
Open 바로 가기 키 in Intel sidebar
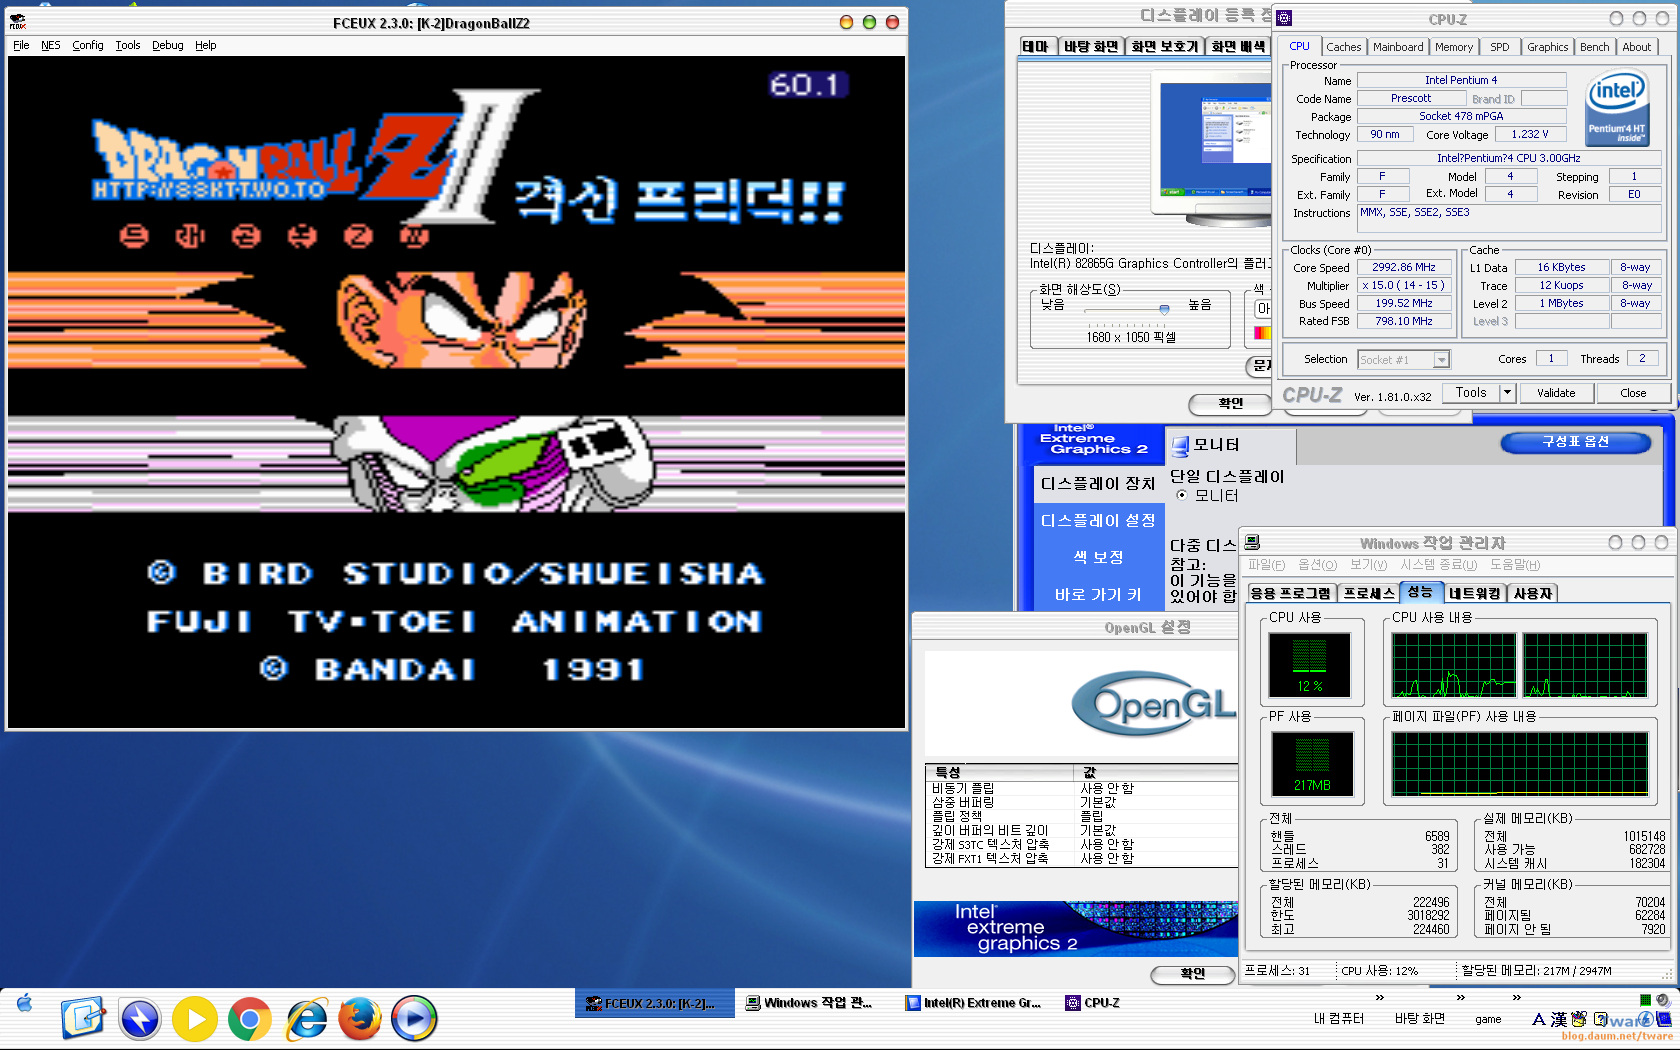[x=1097, y=594]
